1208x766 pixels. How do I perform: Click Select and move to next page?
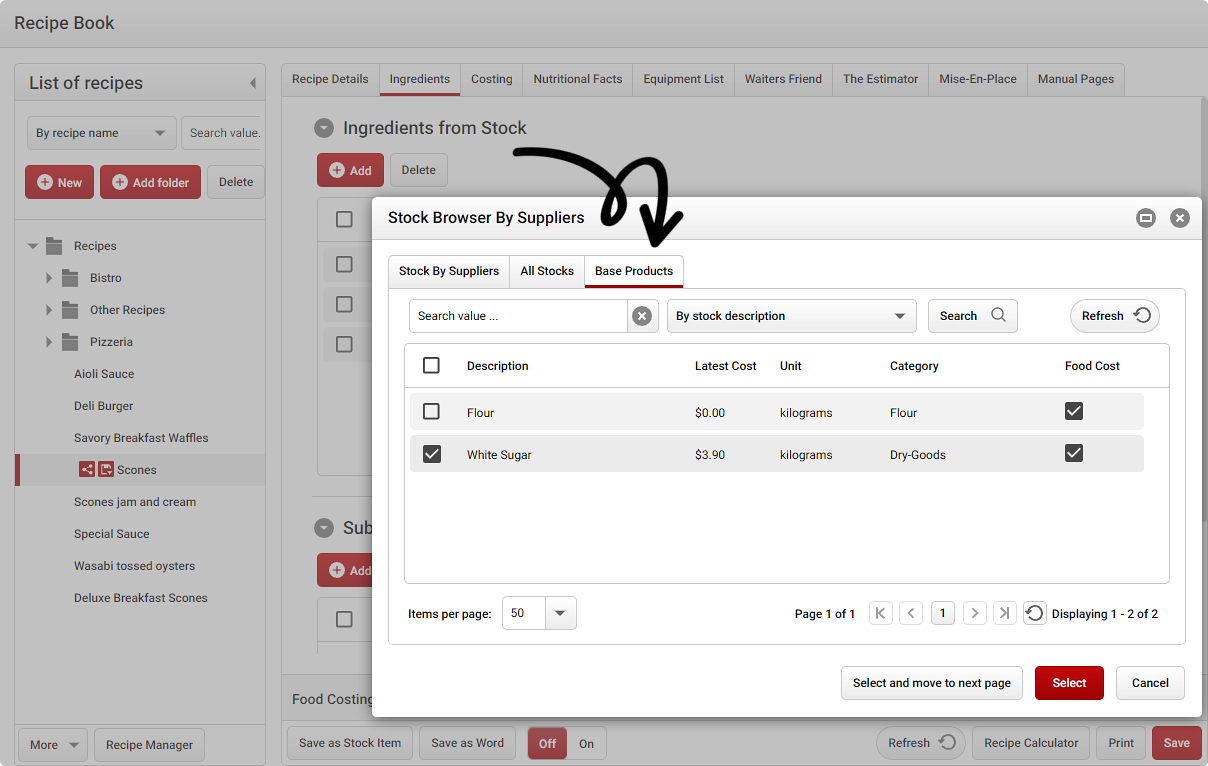(x=932, y=683)
